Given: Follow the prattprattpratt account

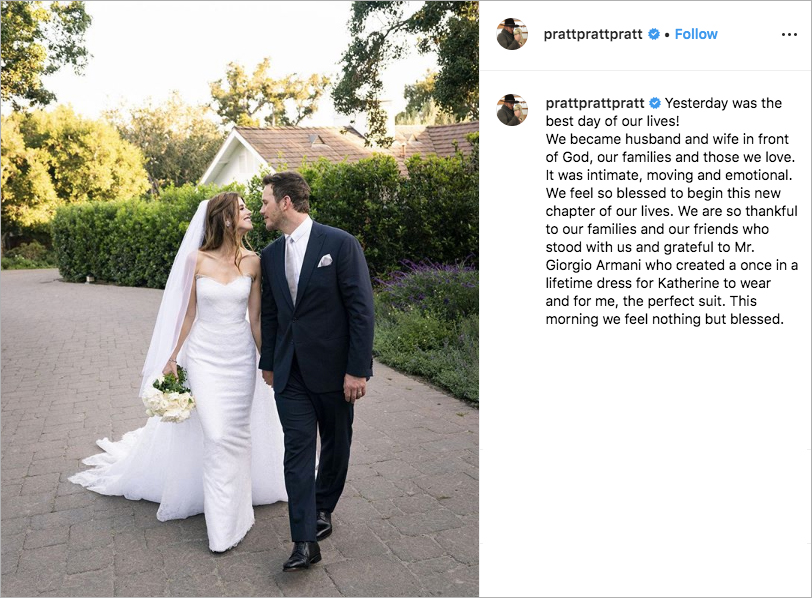Looking at the screenshot, I should tap(695, 34).
